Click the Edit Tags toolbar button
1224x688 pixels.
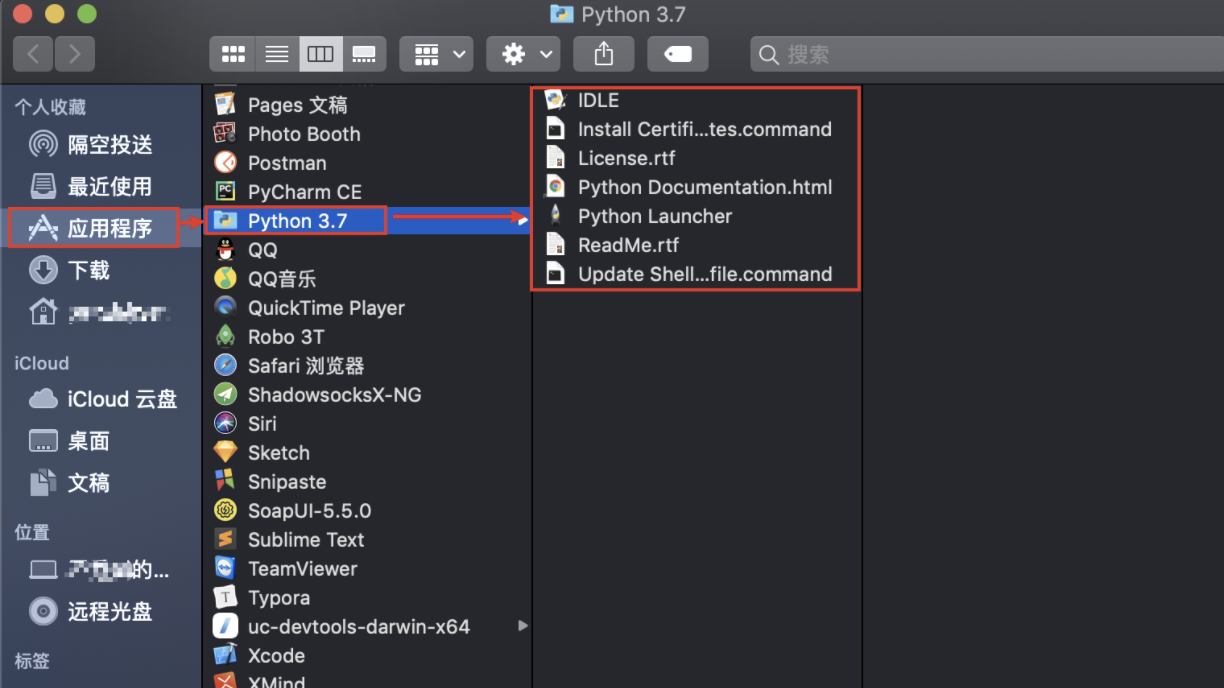click(x=678, y=54)
